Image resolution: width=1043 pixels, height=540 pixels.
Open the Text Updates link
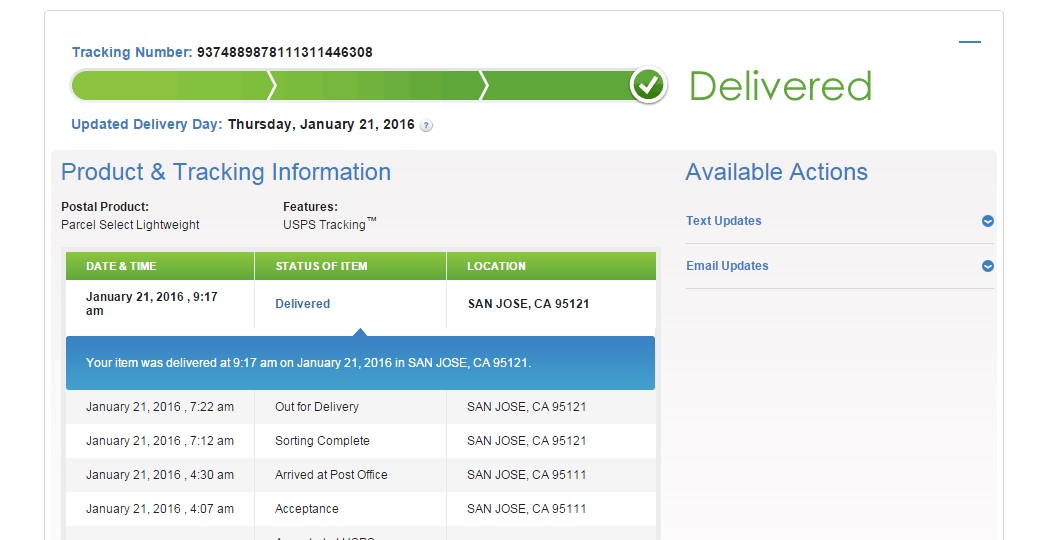[723, 221]
